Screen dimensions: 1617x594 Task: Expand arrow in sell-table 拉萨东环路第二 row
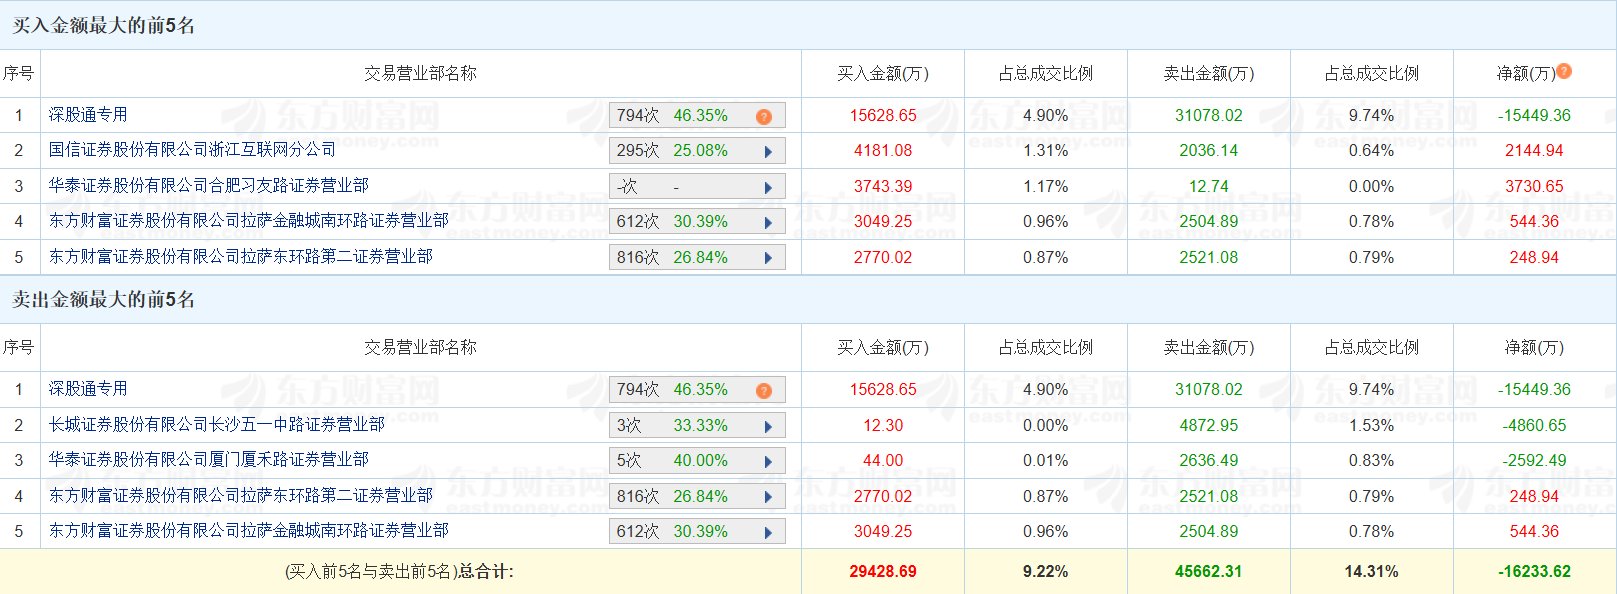pos(768,497)
